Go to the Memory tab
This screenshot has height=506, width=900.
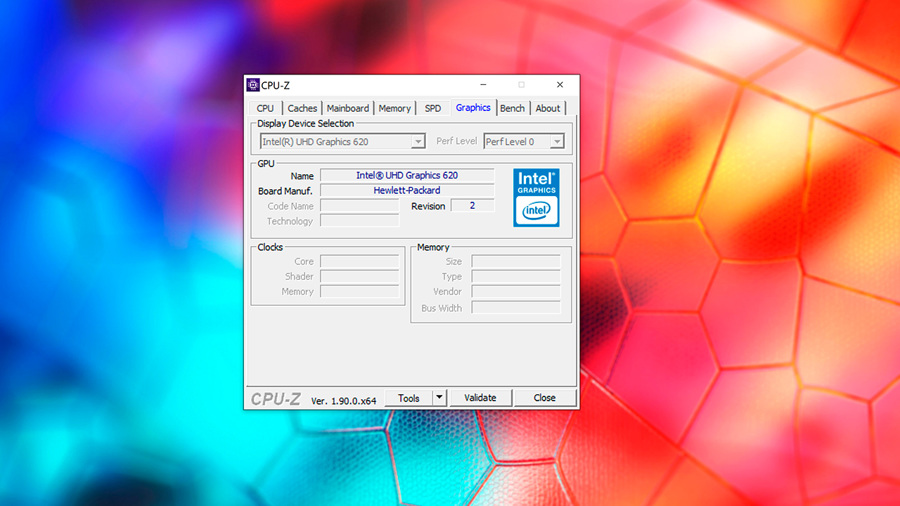tap(394, 108)
